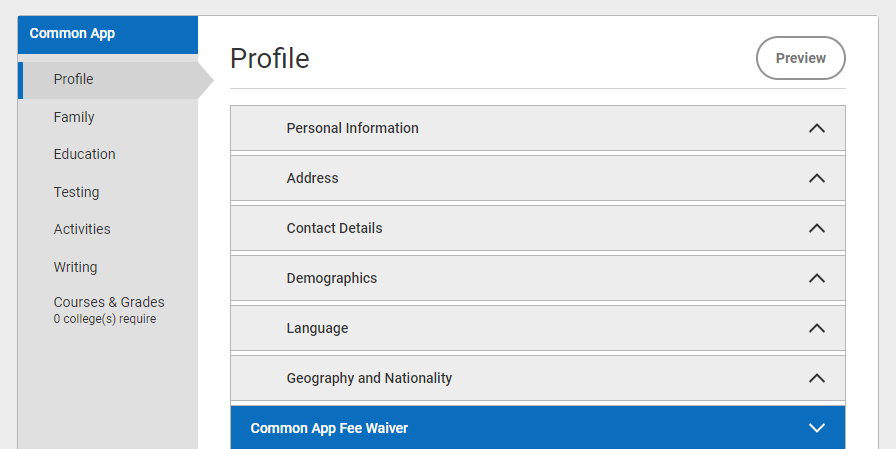Collapse Personal Information chevron icon

tap(817, 129)
